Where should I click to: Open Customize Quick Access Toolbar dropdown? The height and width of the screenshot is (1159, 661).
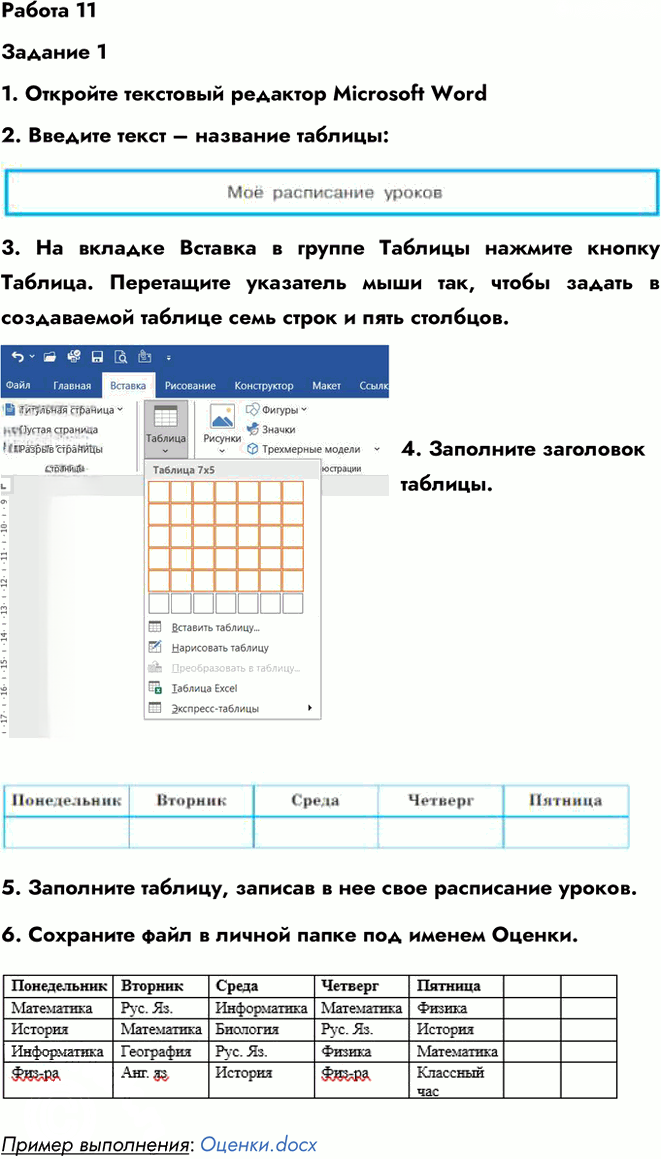[168, 358]
